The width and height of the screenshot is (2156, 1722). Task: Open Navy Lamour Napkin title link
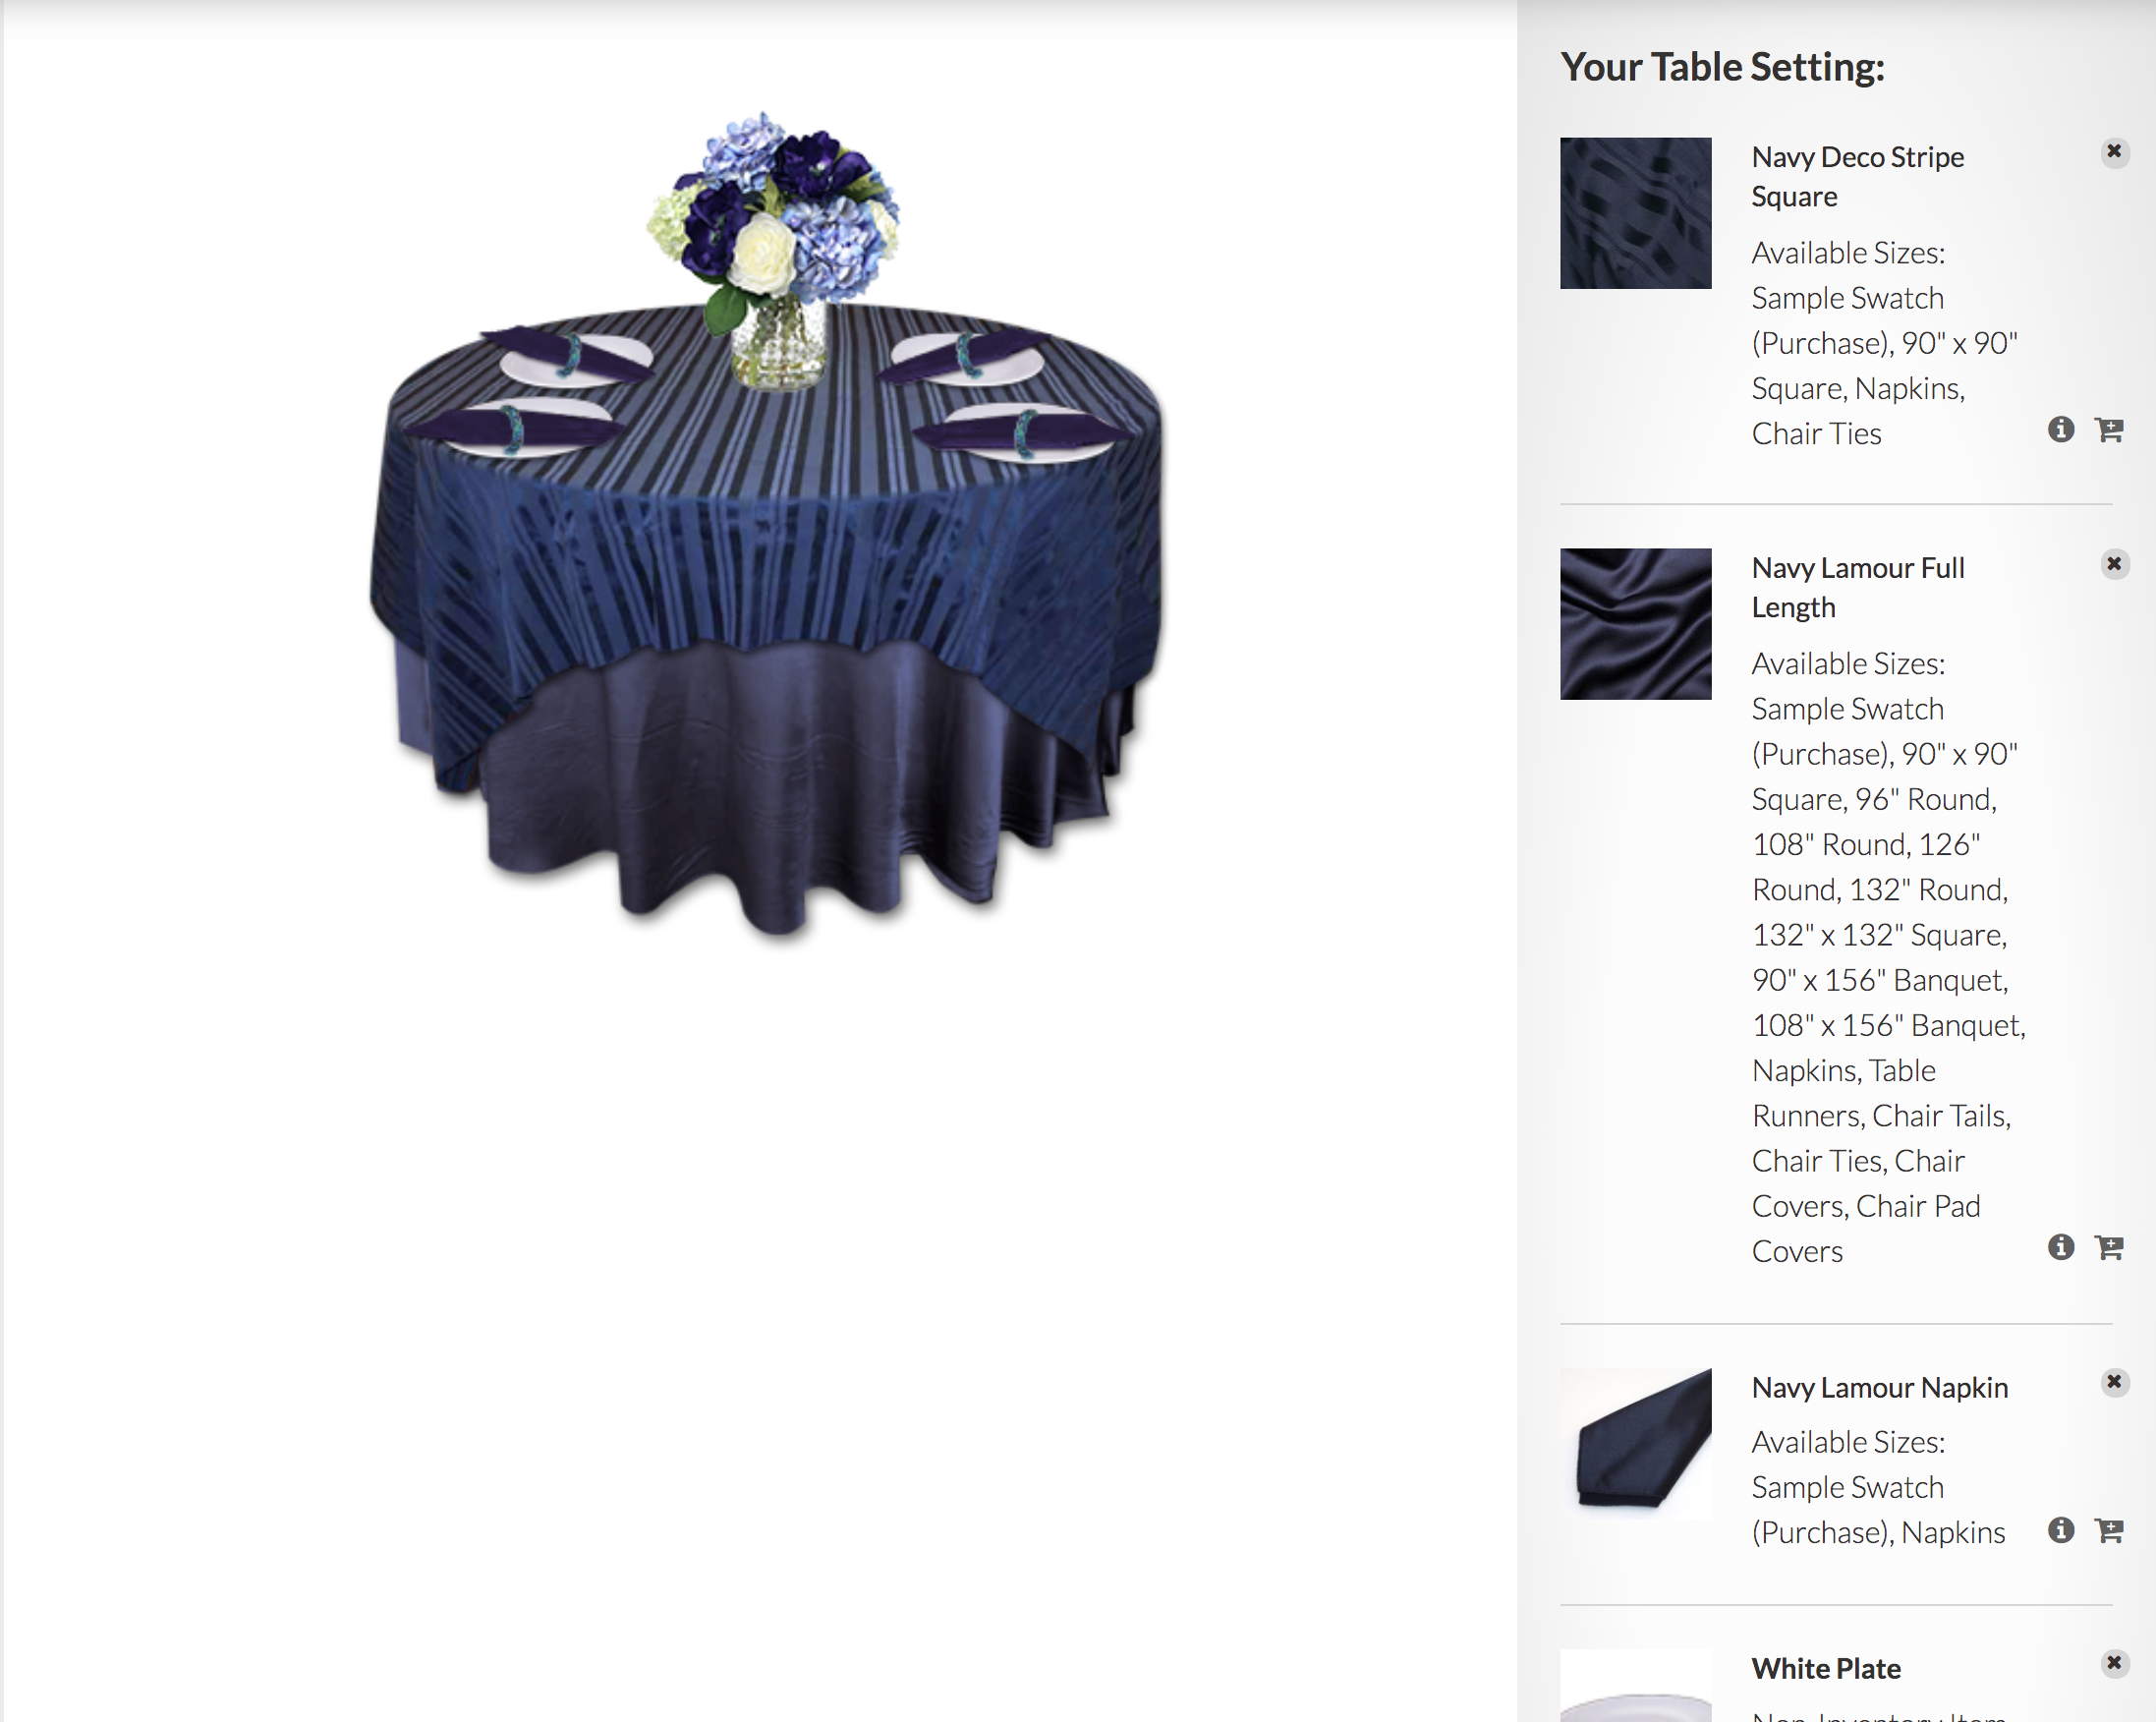coord(1880,1388)
